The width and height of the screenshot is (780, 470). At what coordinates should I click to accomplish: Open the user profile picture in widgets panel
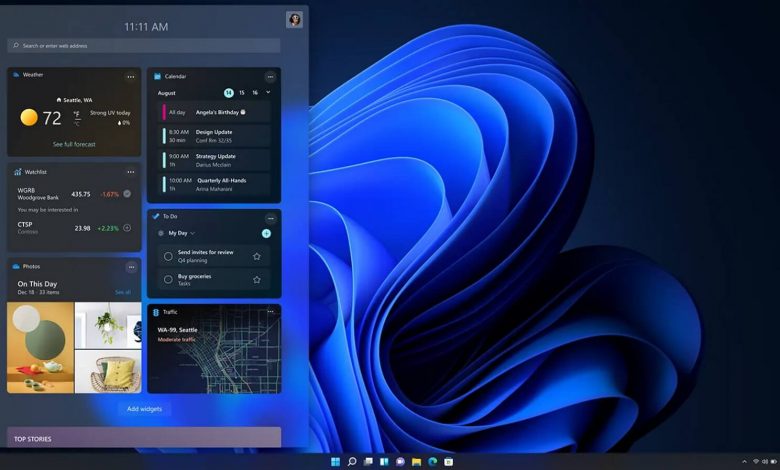pyautogui.click(x=294, y=19)
